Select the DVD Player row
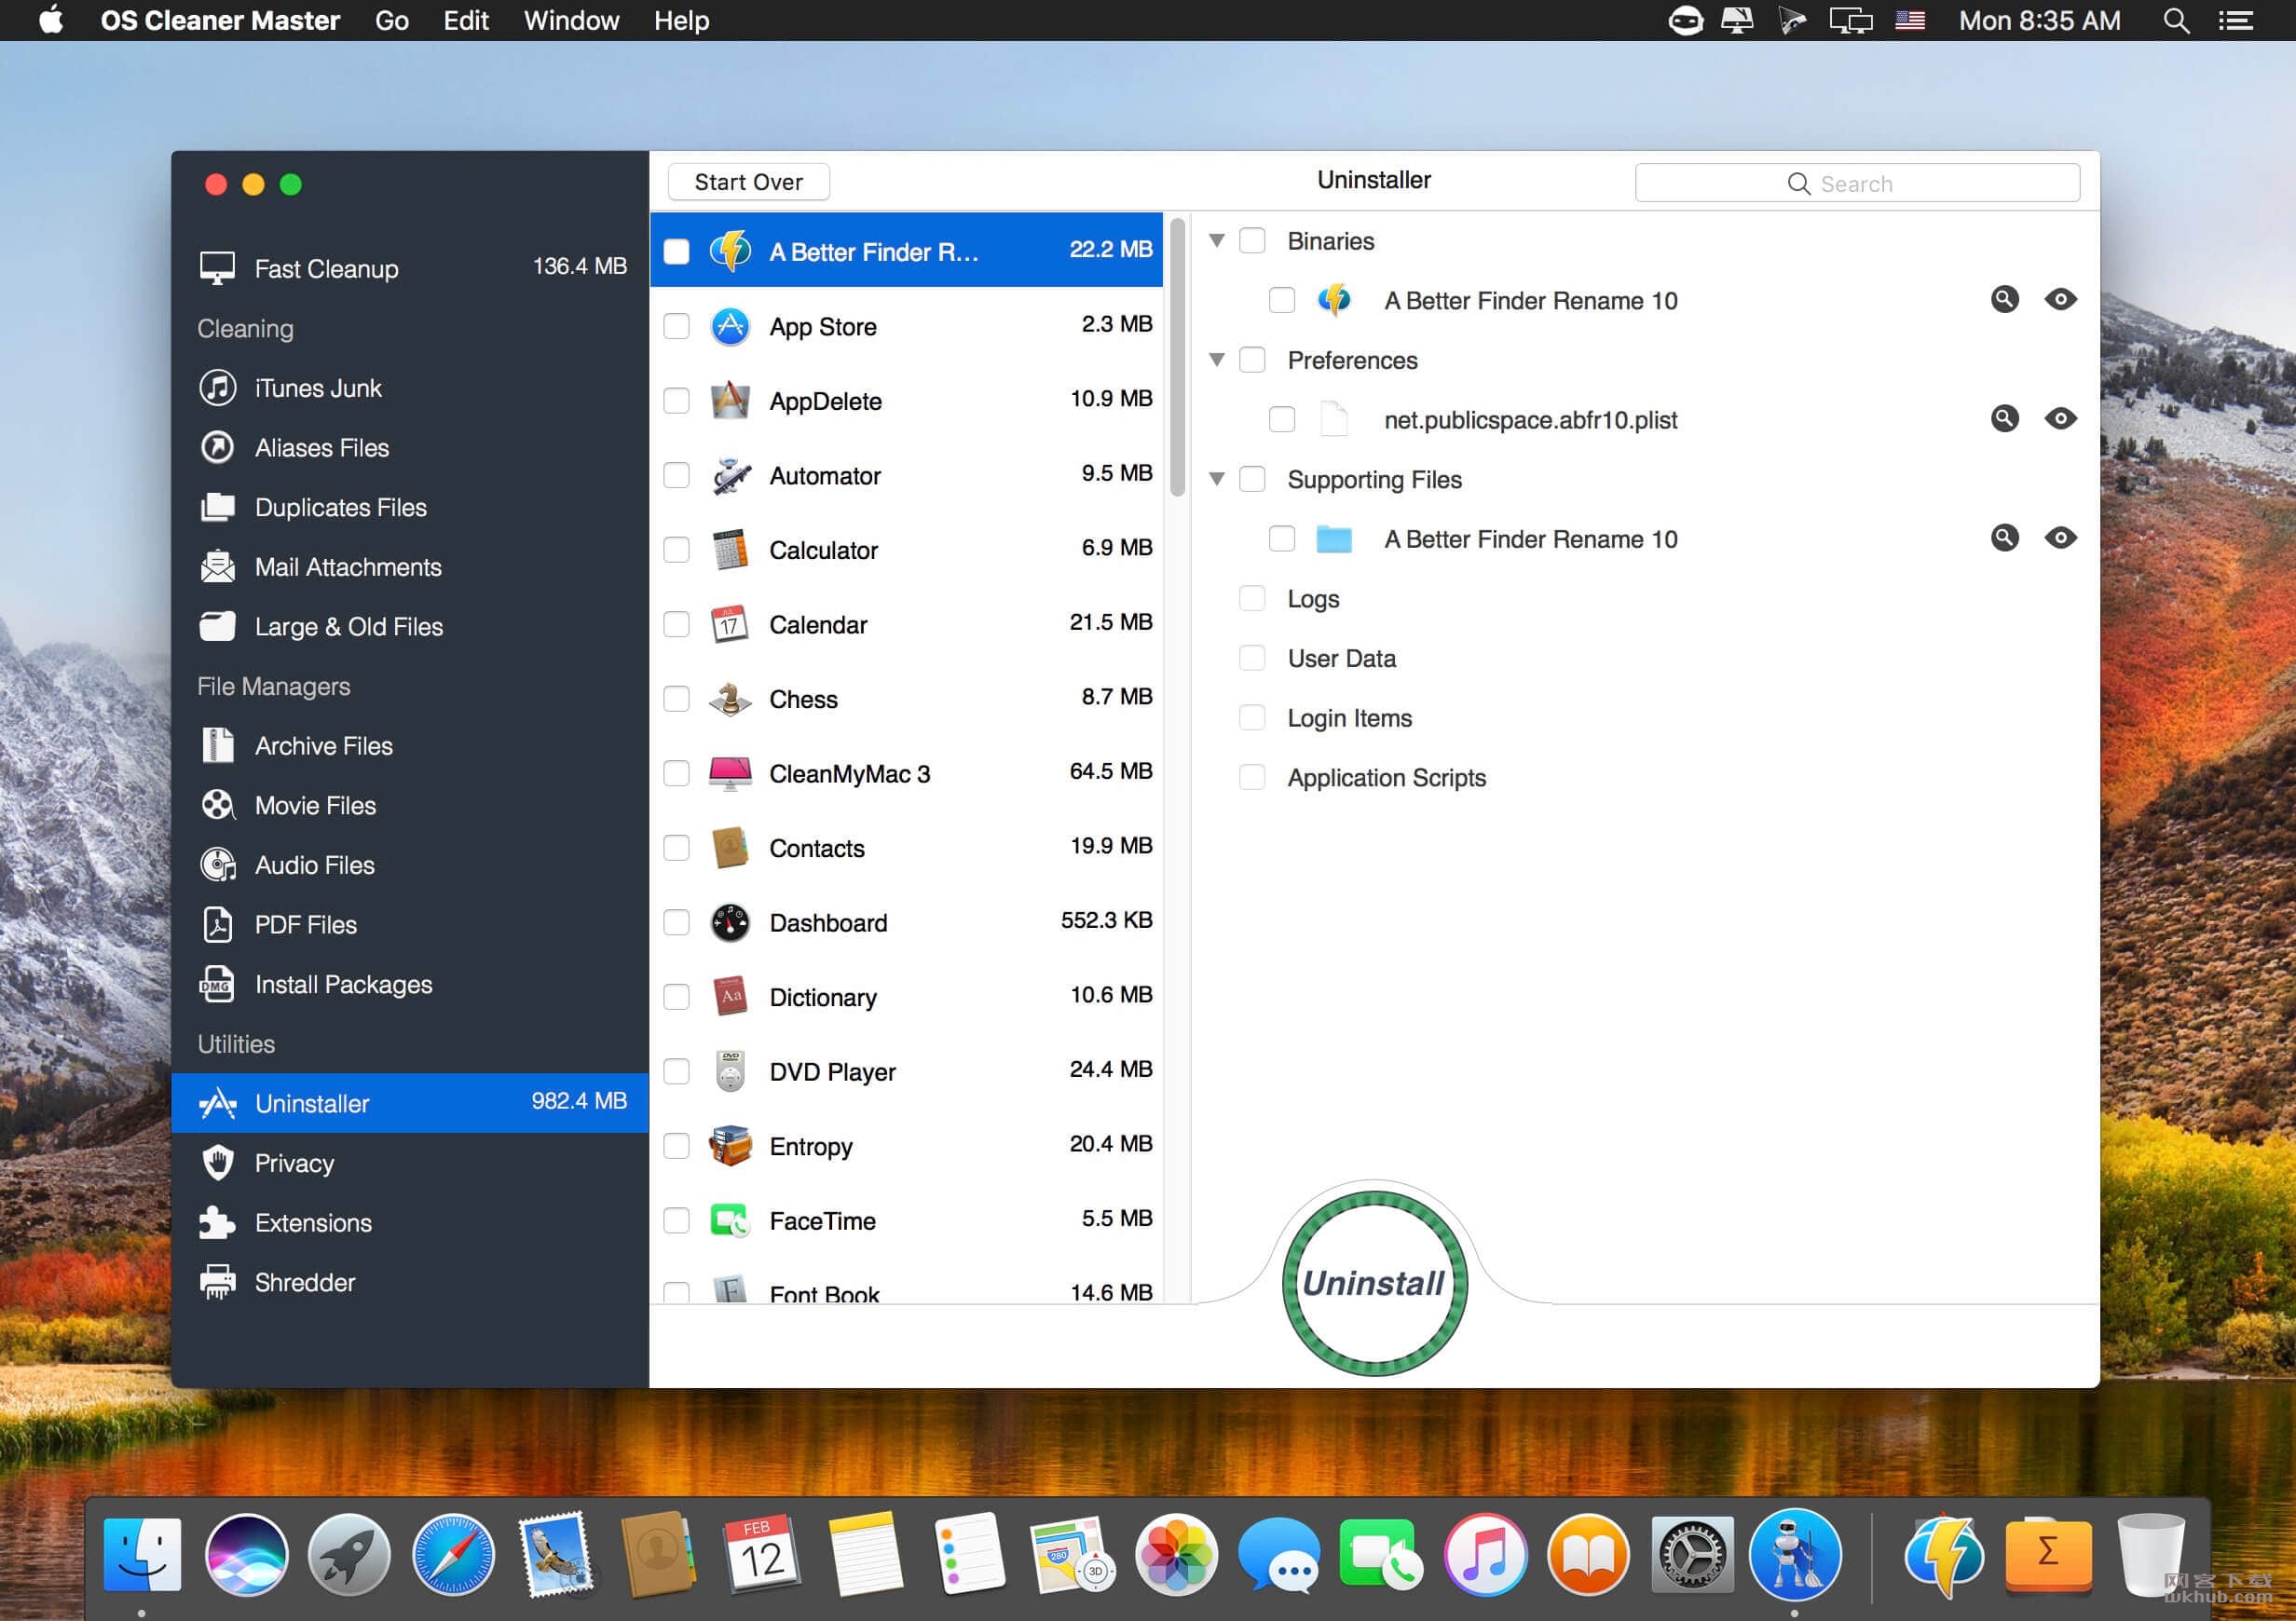The width and height of the screenshot is (2296, 1621). pos(906,1071)
